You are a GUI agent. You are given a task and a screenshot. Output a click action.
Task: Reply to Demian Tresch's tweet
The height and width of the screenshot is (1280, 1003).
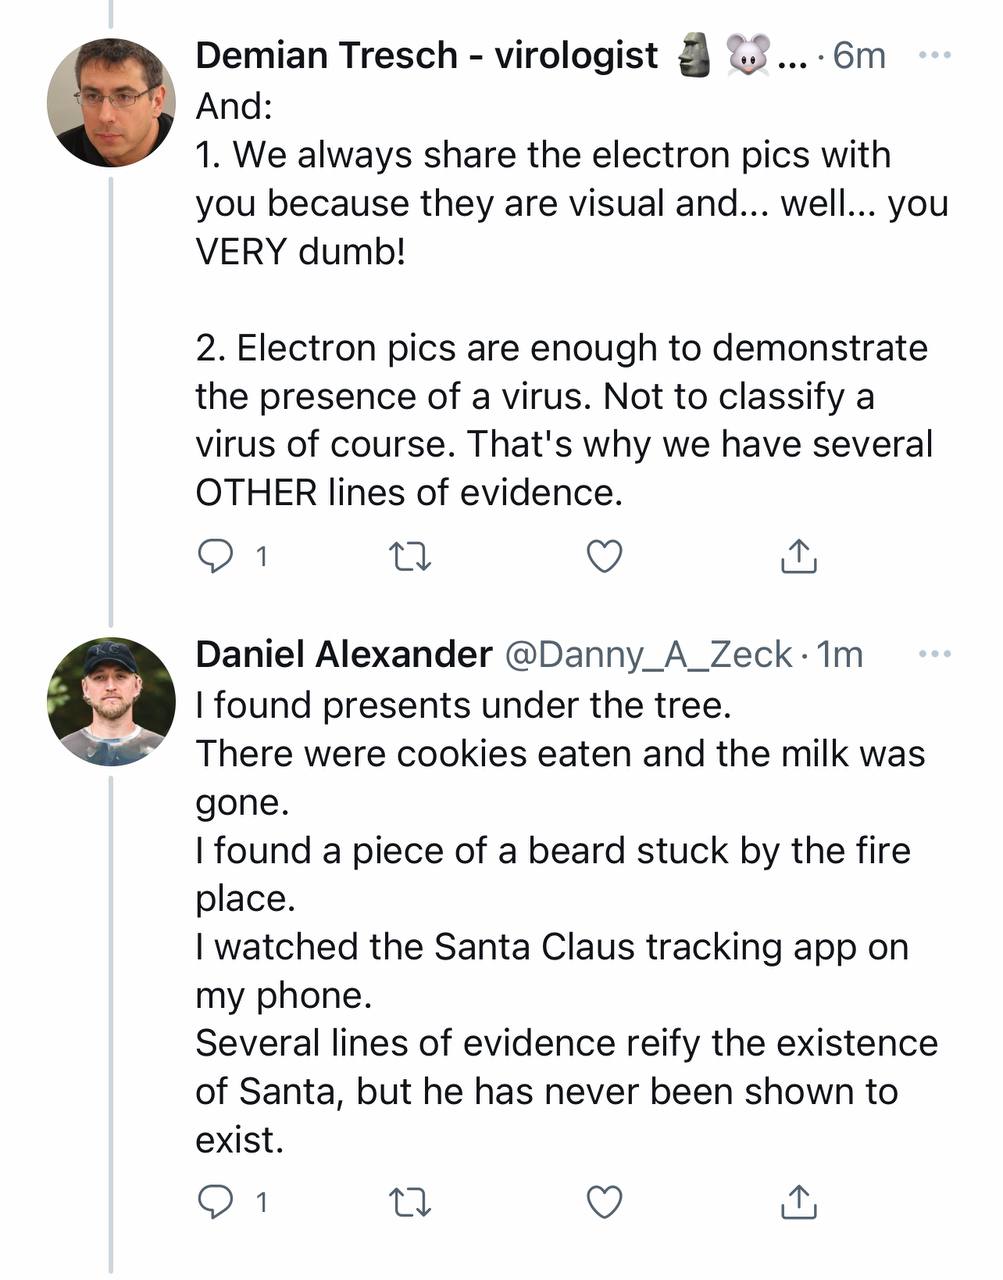[x=218, y=556]
